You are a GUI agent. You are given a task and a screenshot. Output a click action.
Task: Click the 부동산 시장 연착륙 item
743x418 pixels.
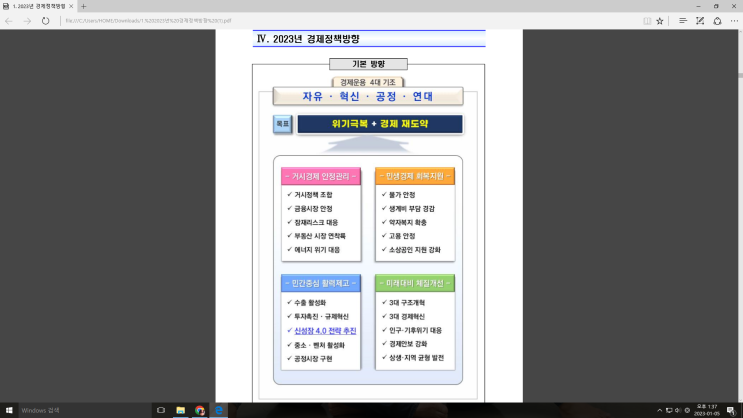(320, 236)
